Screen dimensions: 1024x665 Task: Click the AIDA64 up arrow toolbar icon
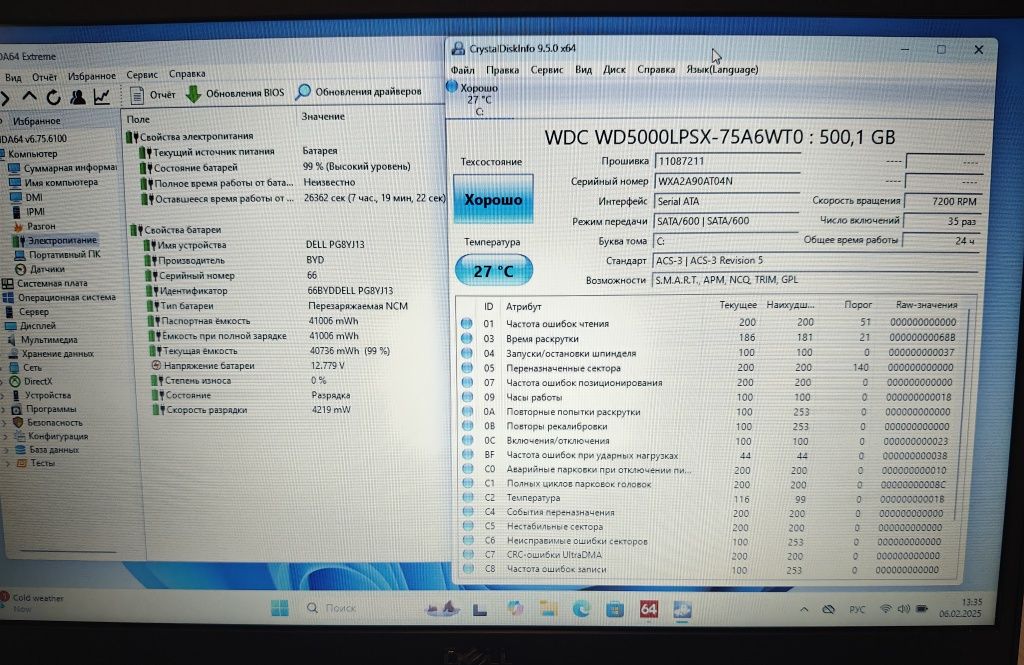pyautogui.click(x=29, y=97)
